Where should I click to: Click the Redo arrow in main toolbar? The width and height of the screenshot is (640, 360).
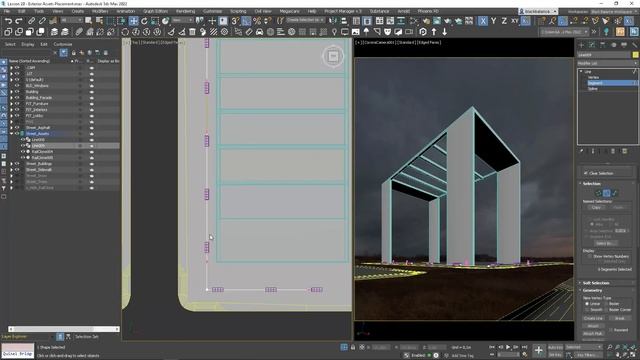pyautogui.click(x=19, y=21)
